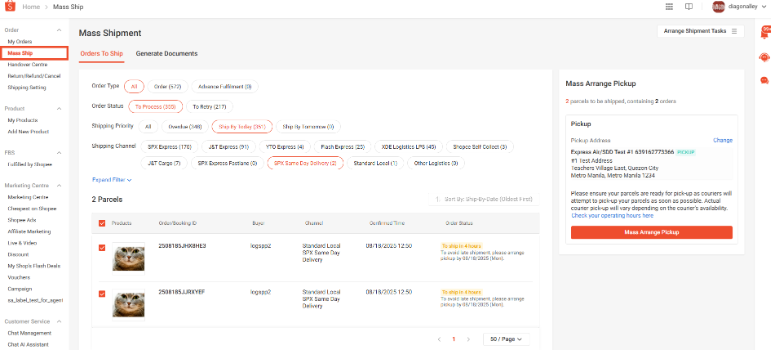Collapse the Product sidebar section
This screenshot has width=771, height=360.
point(59,109)
